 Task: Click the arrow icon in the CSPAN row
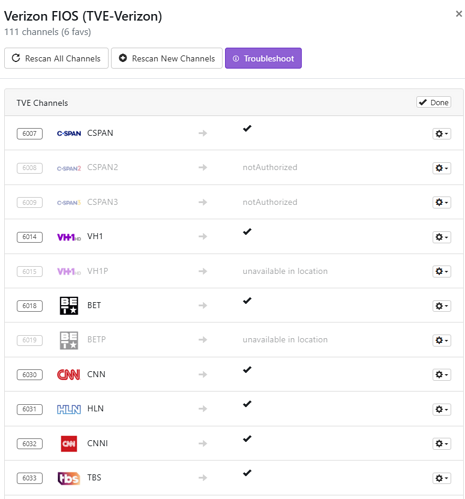[203, 133]
